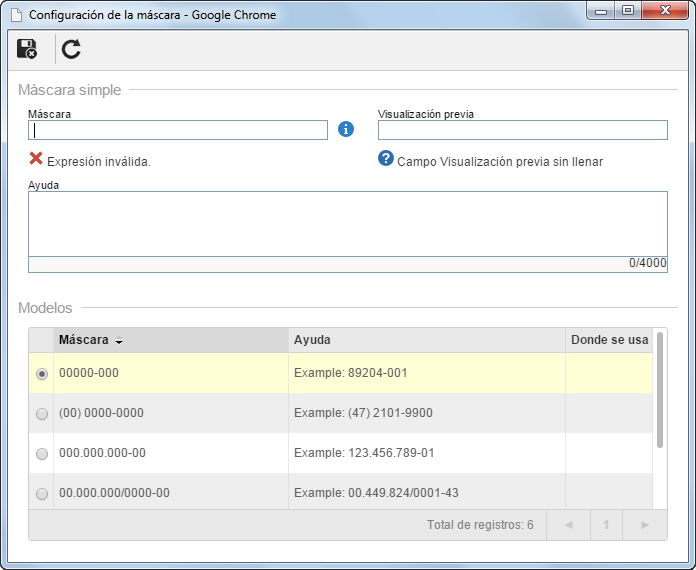Click the text Example: (47) 2101-9900
Viewport: 696px width, 570px height.
(x=363, y=413)
